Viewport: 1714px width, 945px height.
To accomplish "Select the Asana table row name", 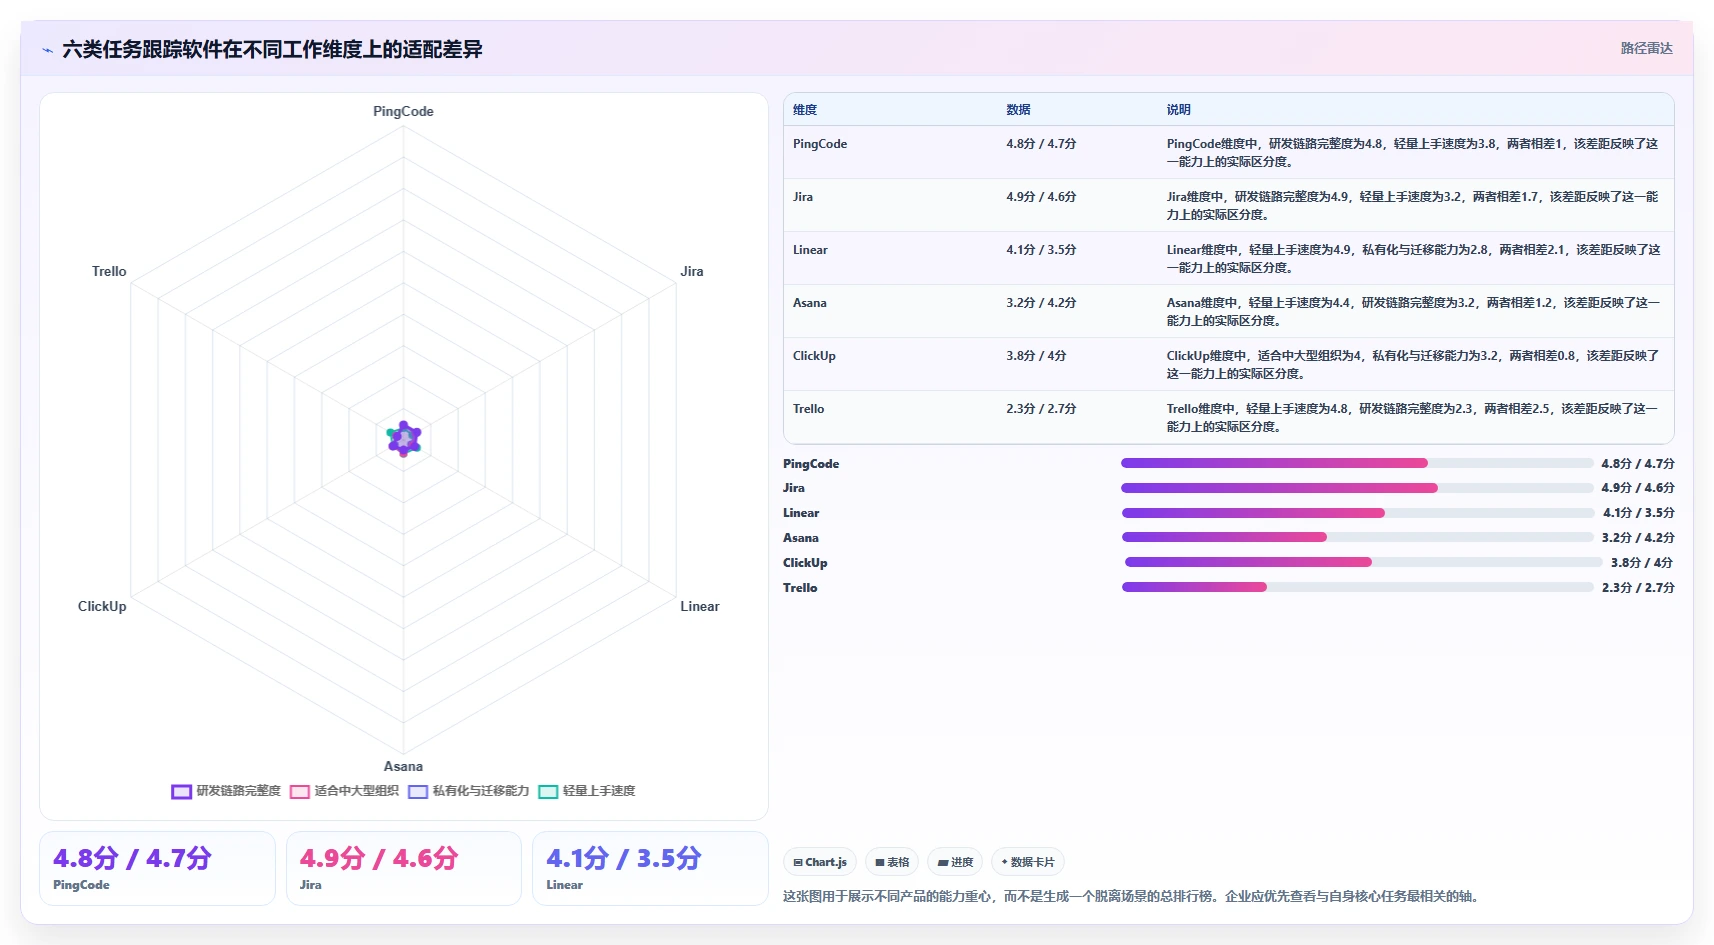I will point(810,303).
